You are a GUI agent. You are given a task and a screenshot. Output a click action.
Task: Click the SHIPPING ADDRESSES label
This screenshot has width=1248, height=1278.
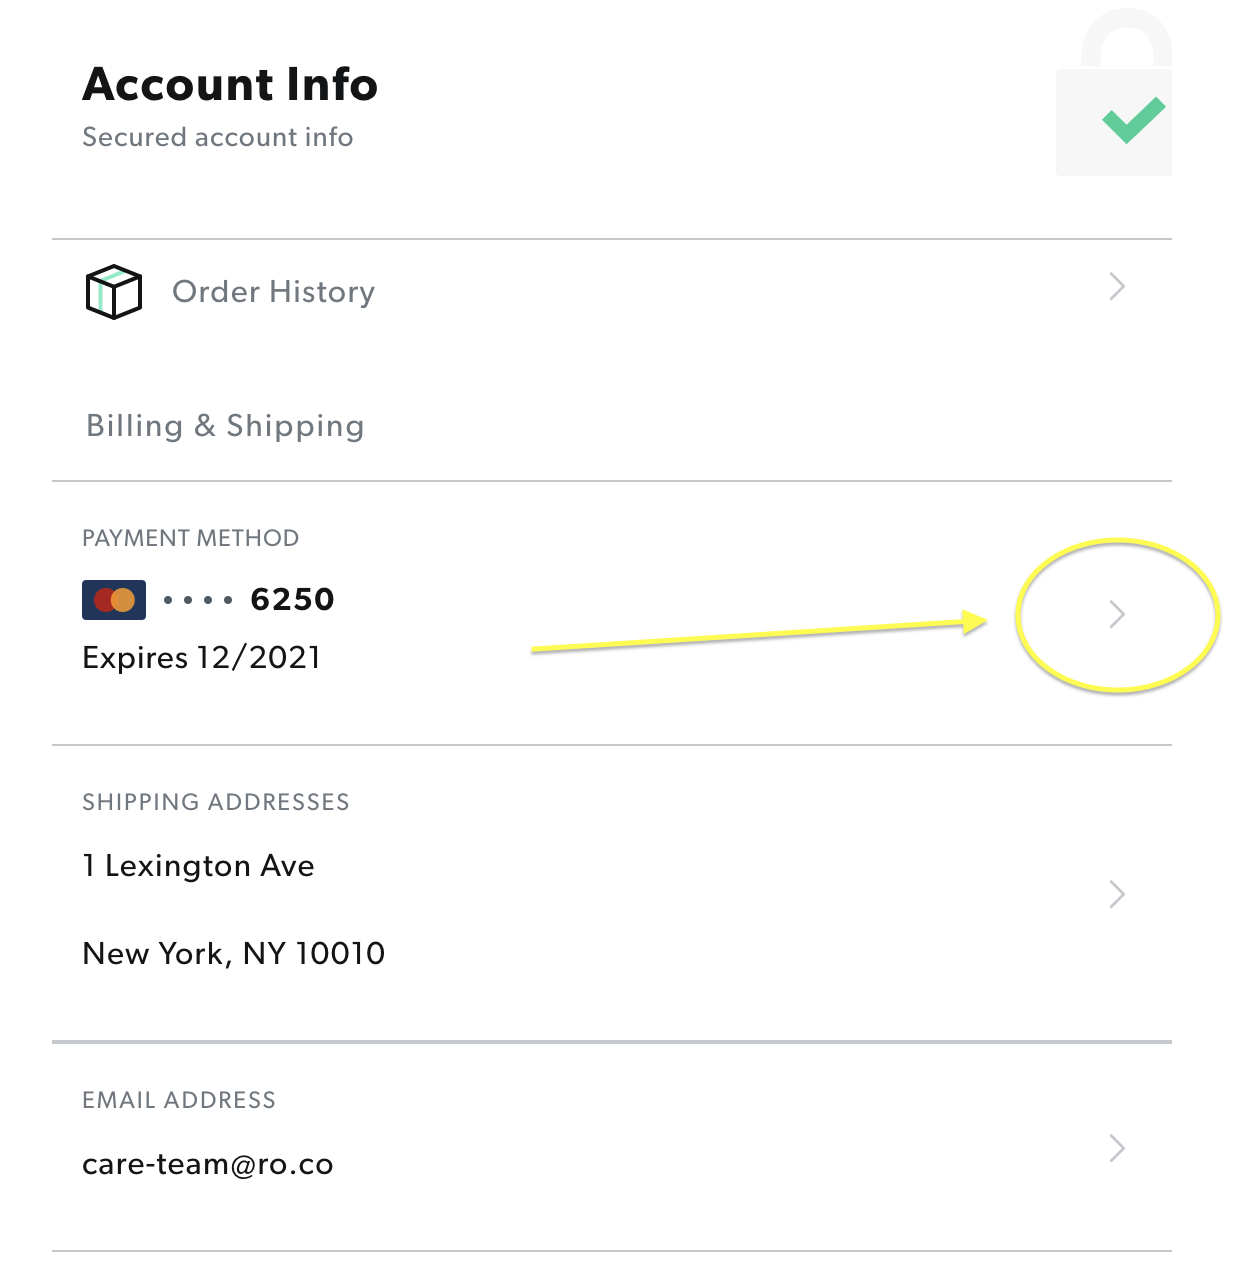[x=215, y=802]
